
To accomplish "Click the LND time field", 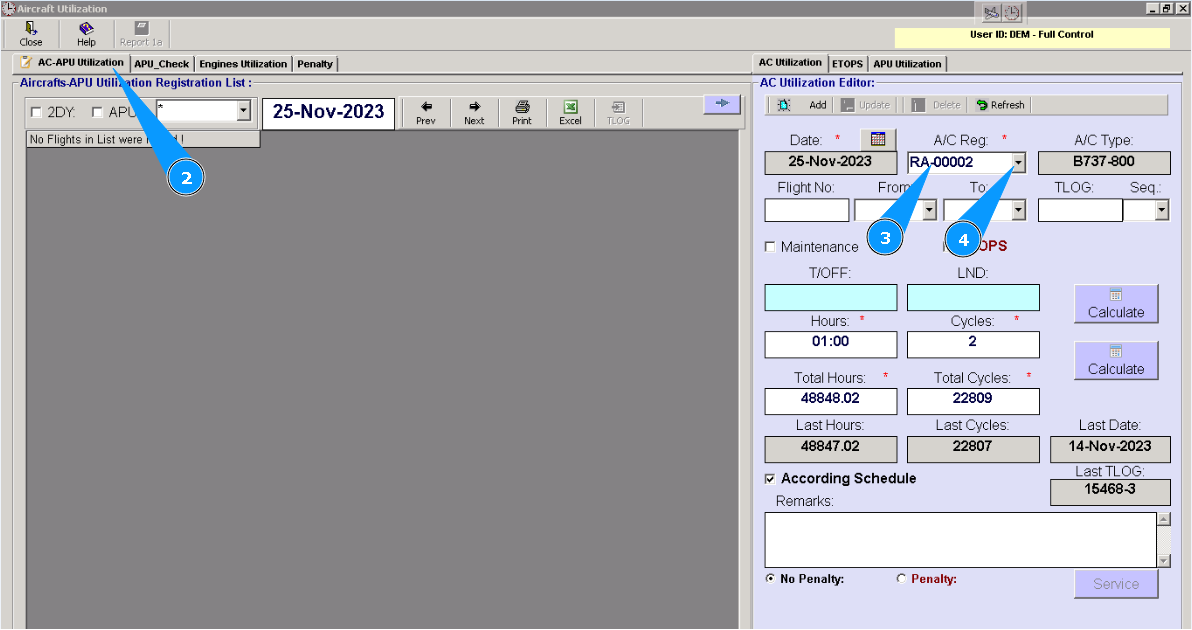I will (973, 298).
